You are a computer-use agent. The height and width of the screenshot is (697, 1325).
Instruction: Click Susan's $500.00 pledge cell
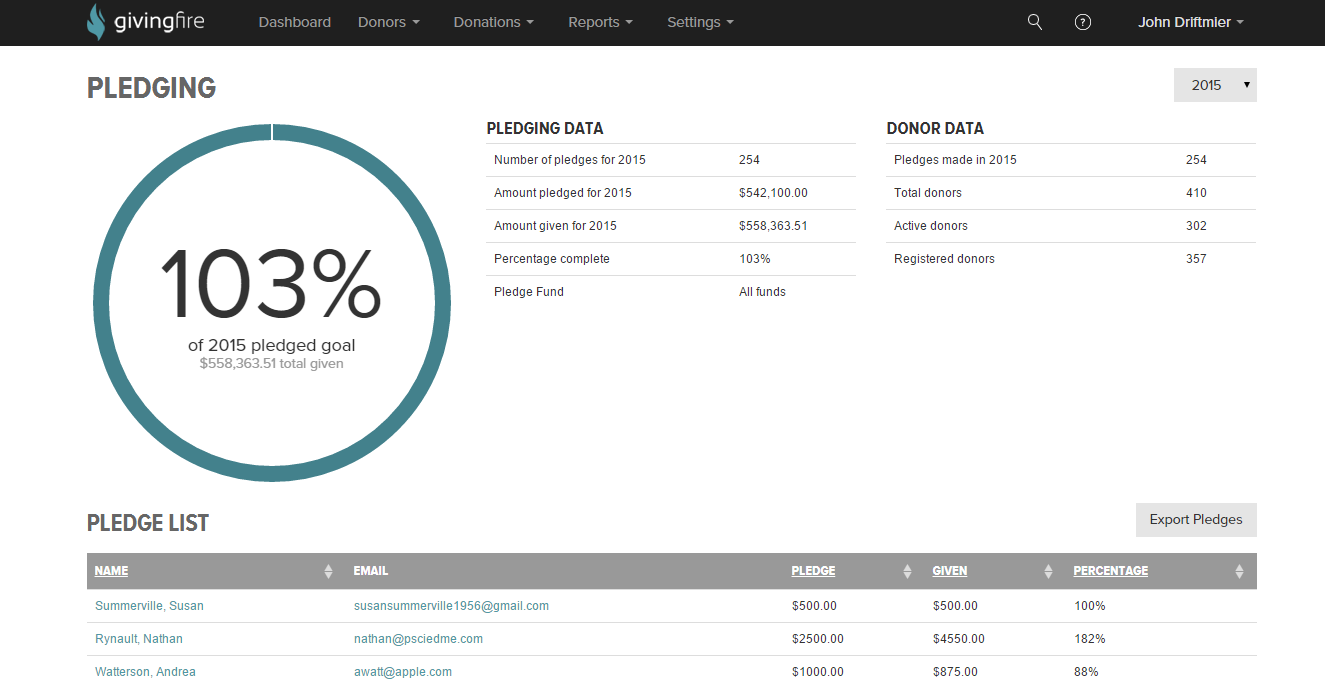[814, 606]
